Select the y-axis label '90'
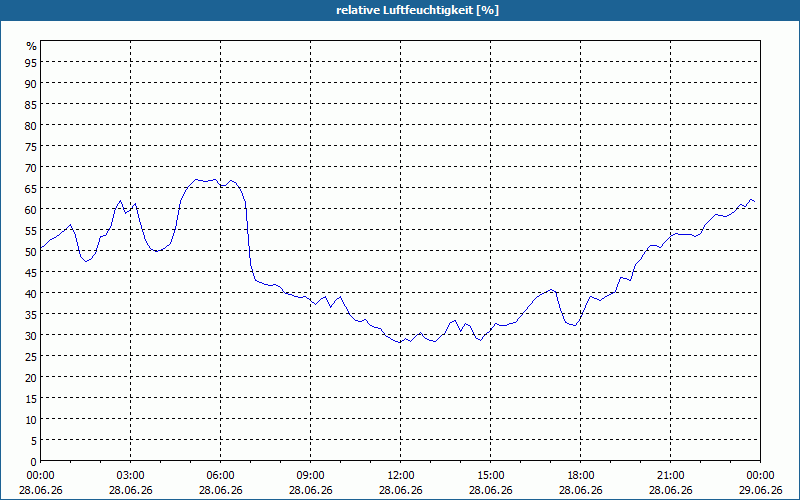800x500 pixels. pos(31,83)
